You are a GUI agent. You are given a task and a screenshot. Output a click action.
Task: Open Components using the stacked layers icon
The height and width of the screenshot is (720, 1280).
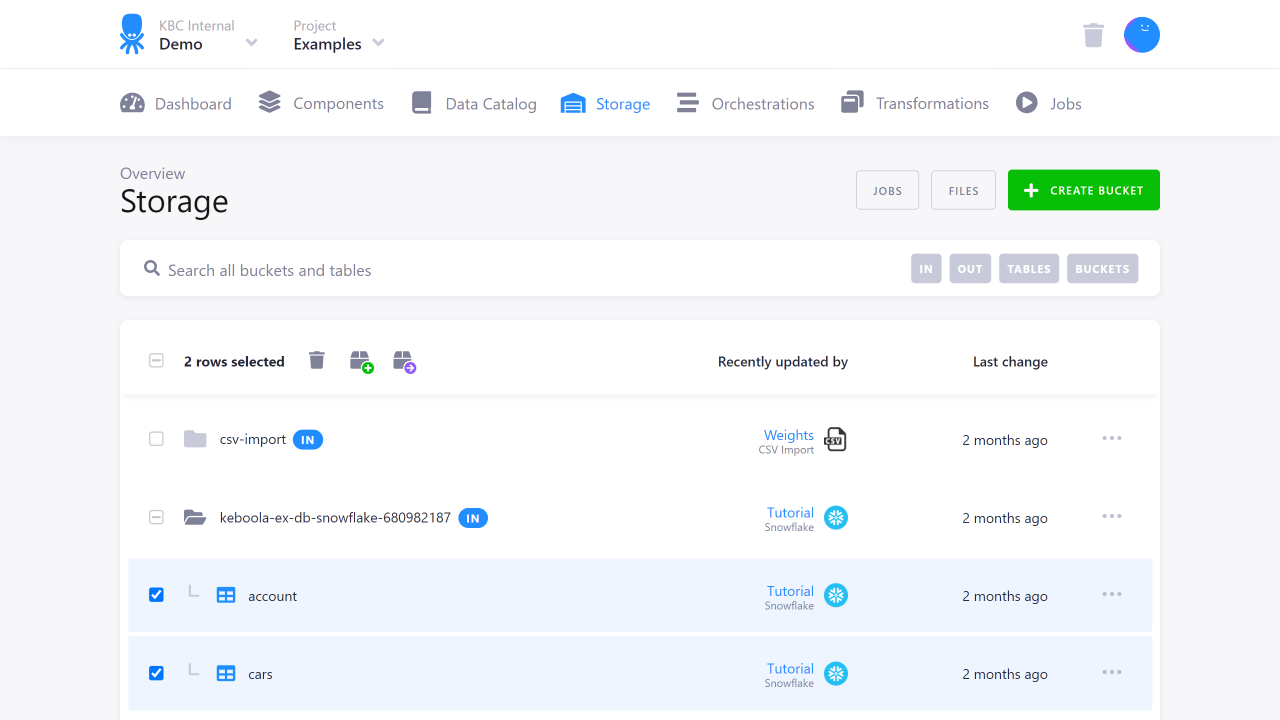coord(268,102)
